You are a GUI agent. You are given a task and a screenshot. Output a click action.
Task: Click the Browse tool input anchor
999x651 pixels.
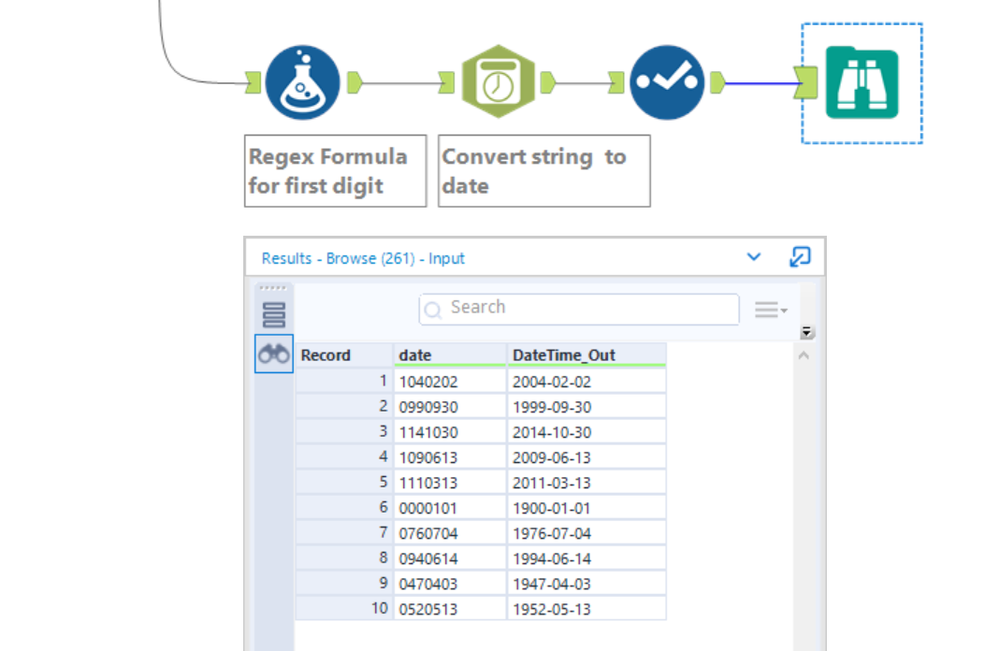click(806, 83)
